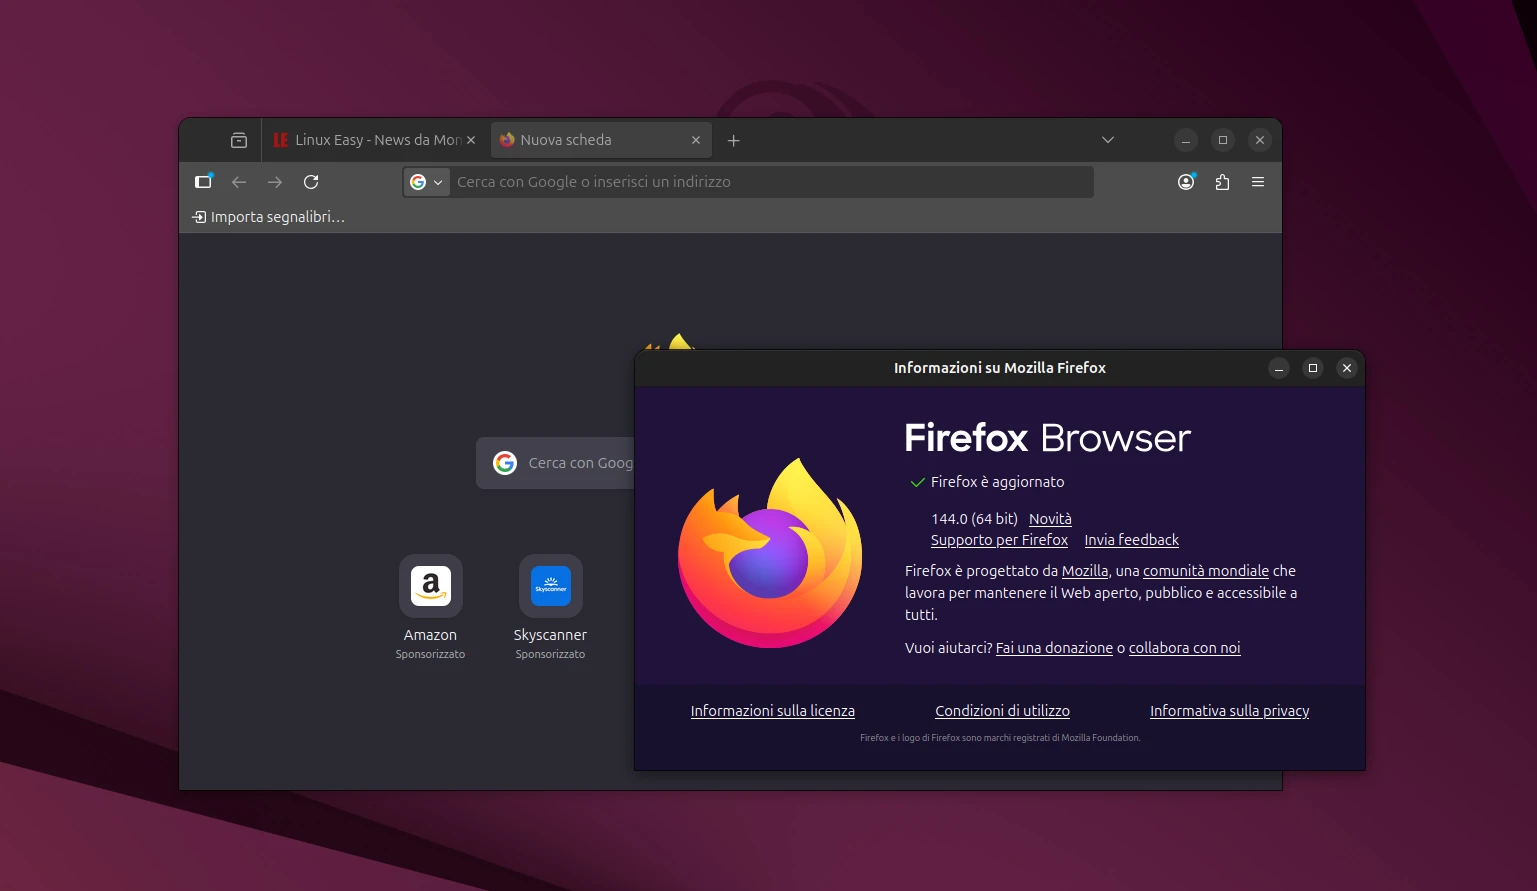Screen dimensions: 1537x891
Task: Open Informativa sulla privacy
Action: pyautogui.click(x=1229, y=711)
